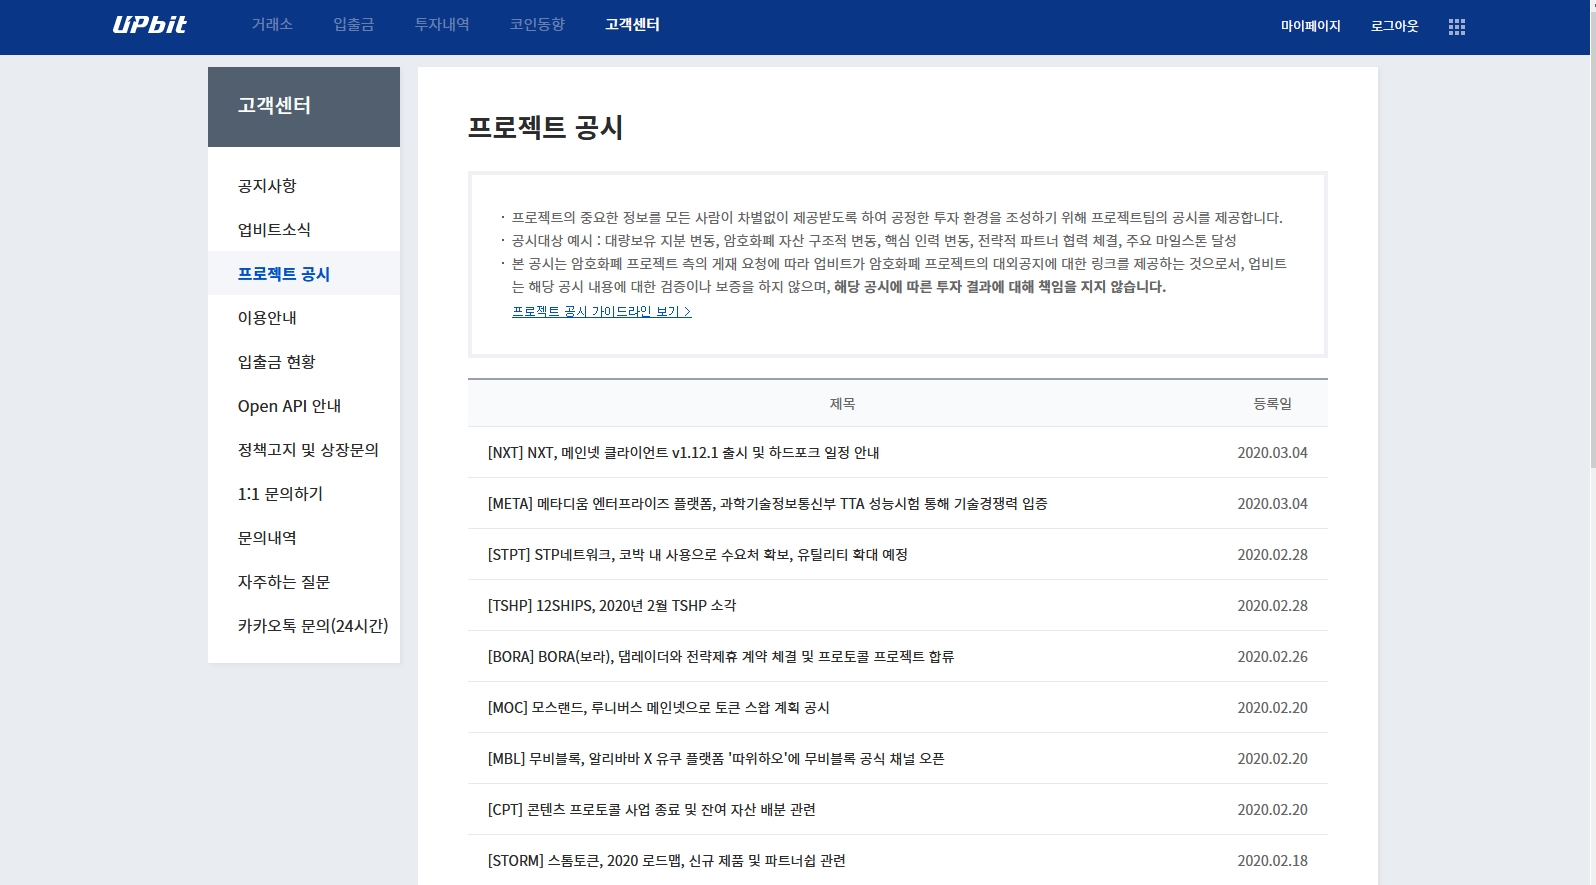The width and height of the screenshot is (1596, 885).
Task: Open the [CPT] 콘텐츠 프로토콜 notice
Action: 651,810
